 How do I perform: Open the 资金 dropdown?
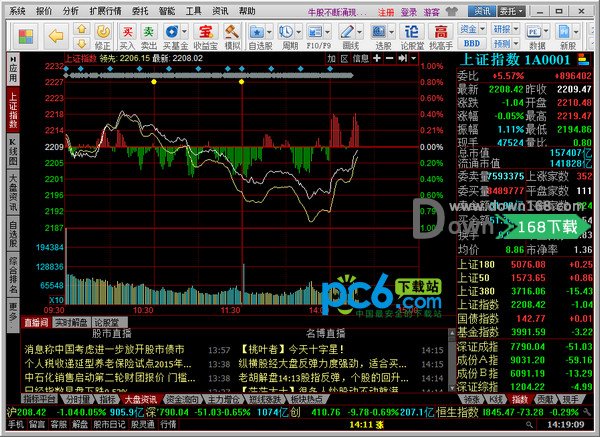pos(472,29)
